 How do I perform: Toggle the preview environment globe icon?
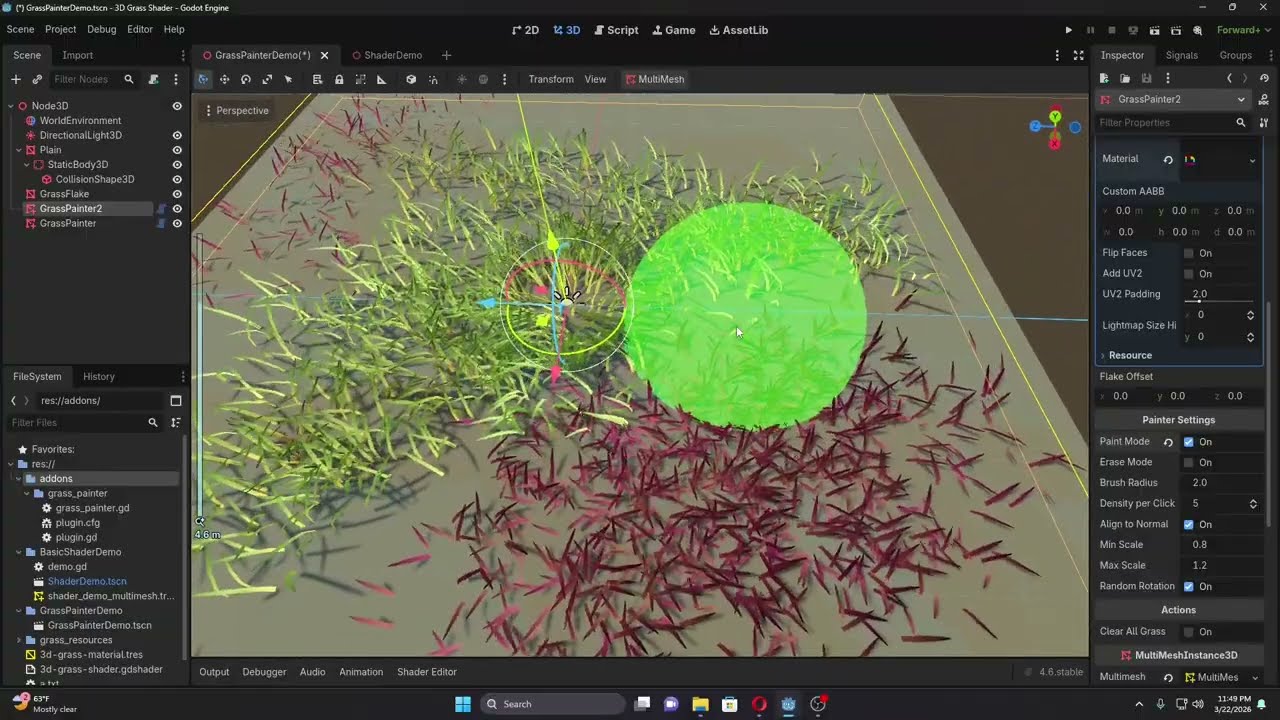[483, 79]
